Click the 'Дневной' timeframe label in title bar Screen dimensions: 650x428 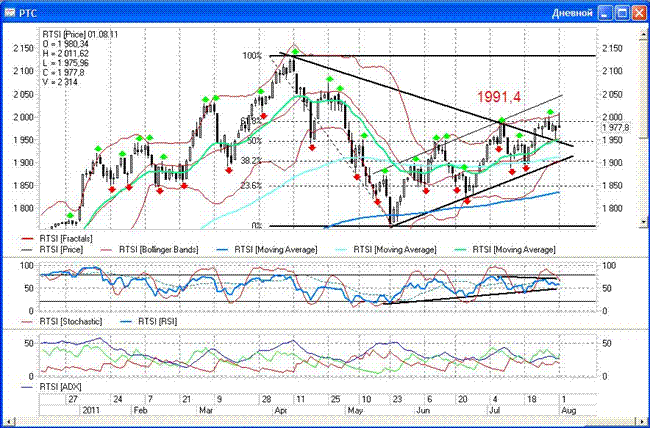pyautogui.click(x=572, y=14)
